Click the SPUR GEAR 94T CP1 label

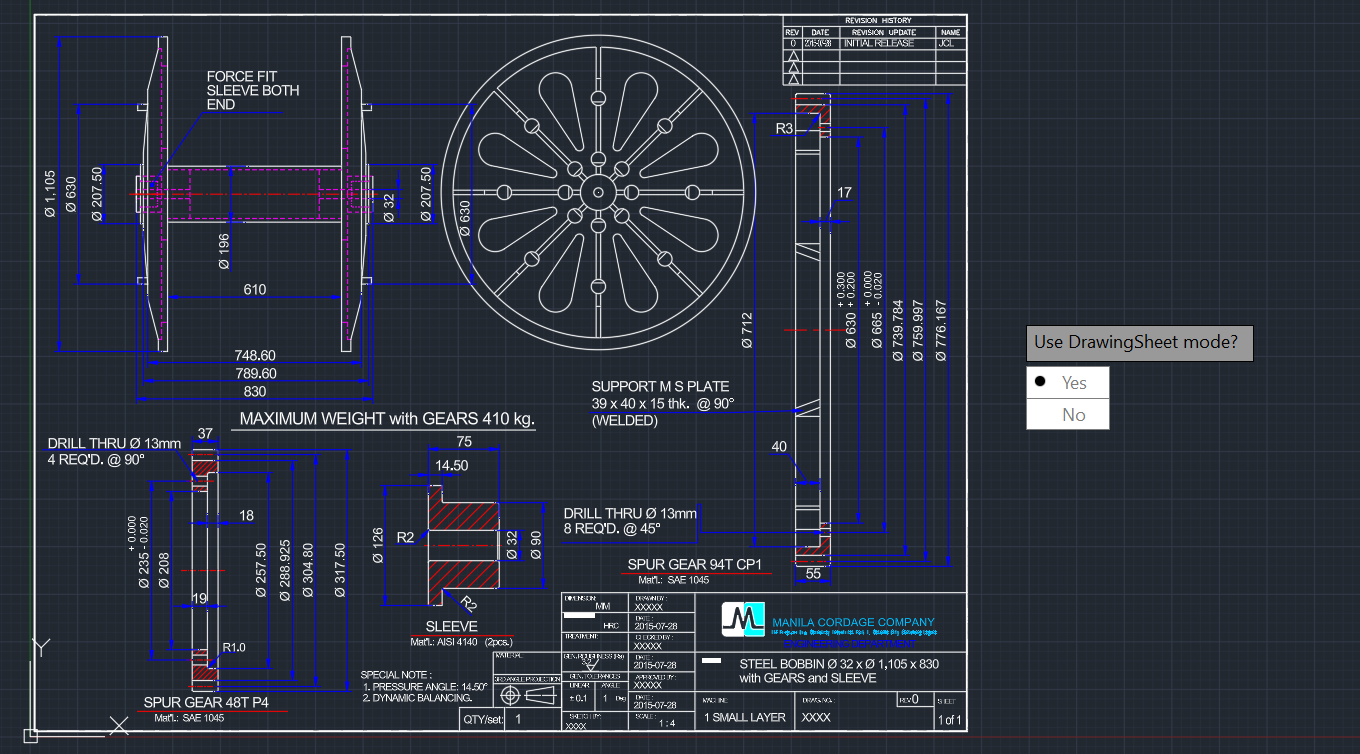coord(694,565)
